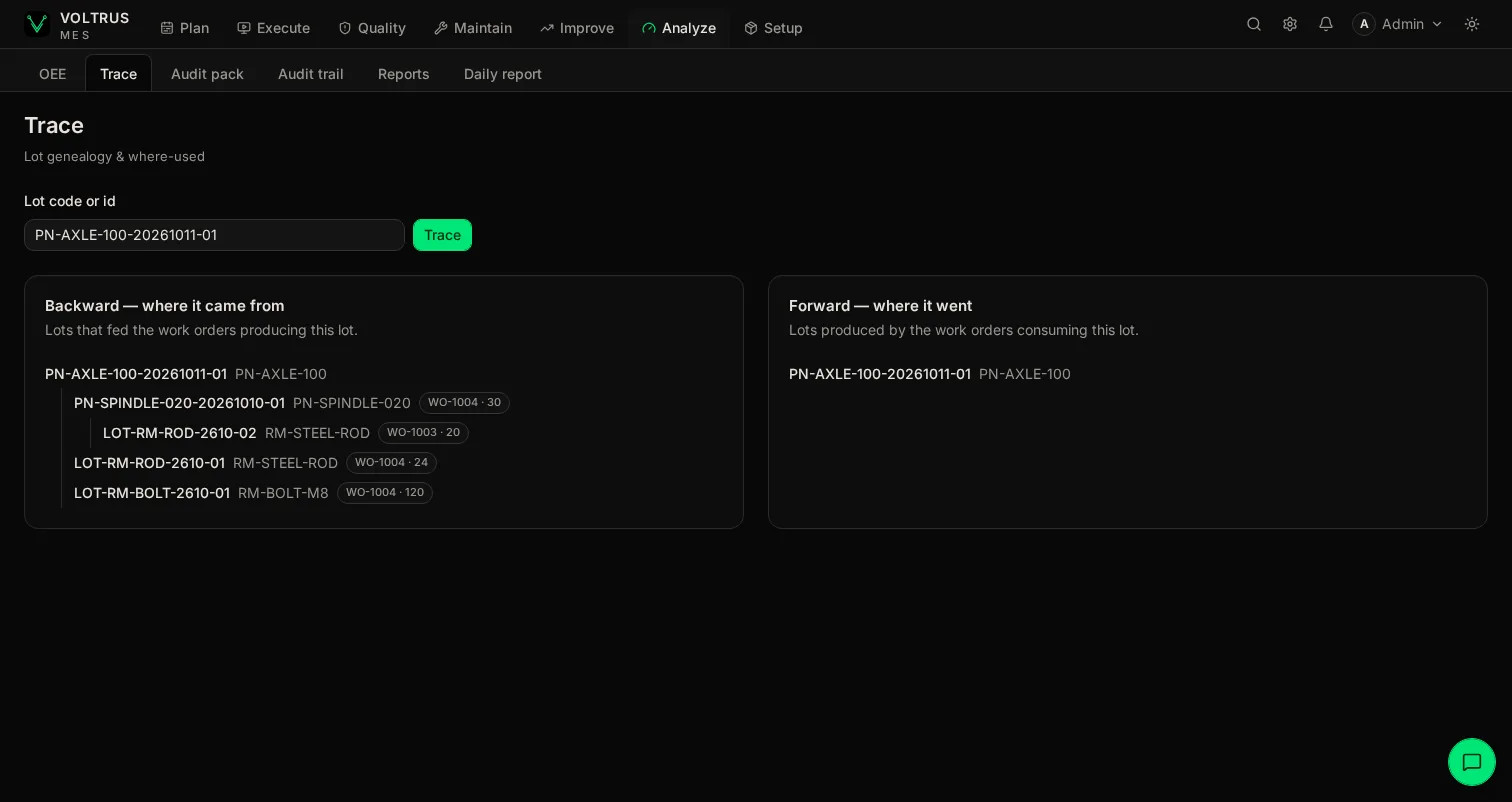Viewport: 1512px width, 802px height.
Task: Click the WO-1004 · 120 badge
Action: click(x=385, y=493)
